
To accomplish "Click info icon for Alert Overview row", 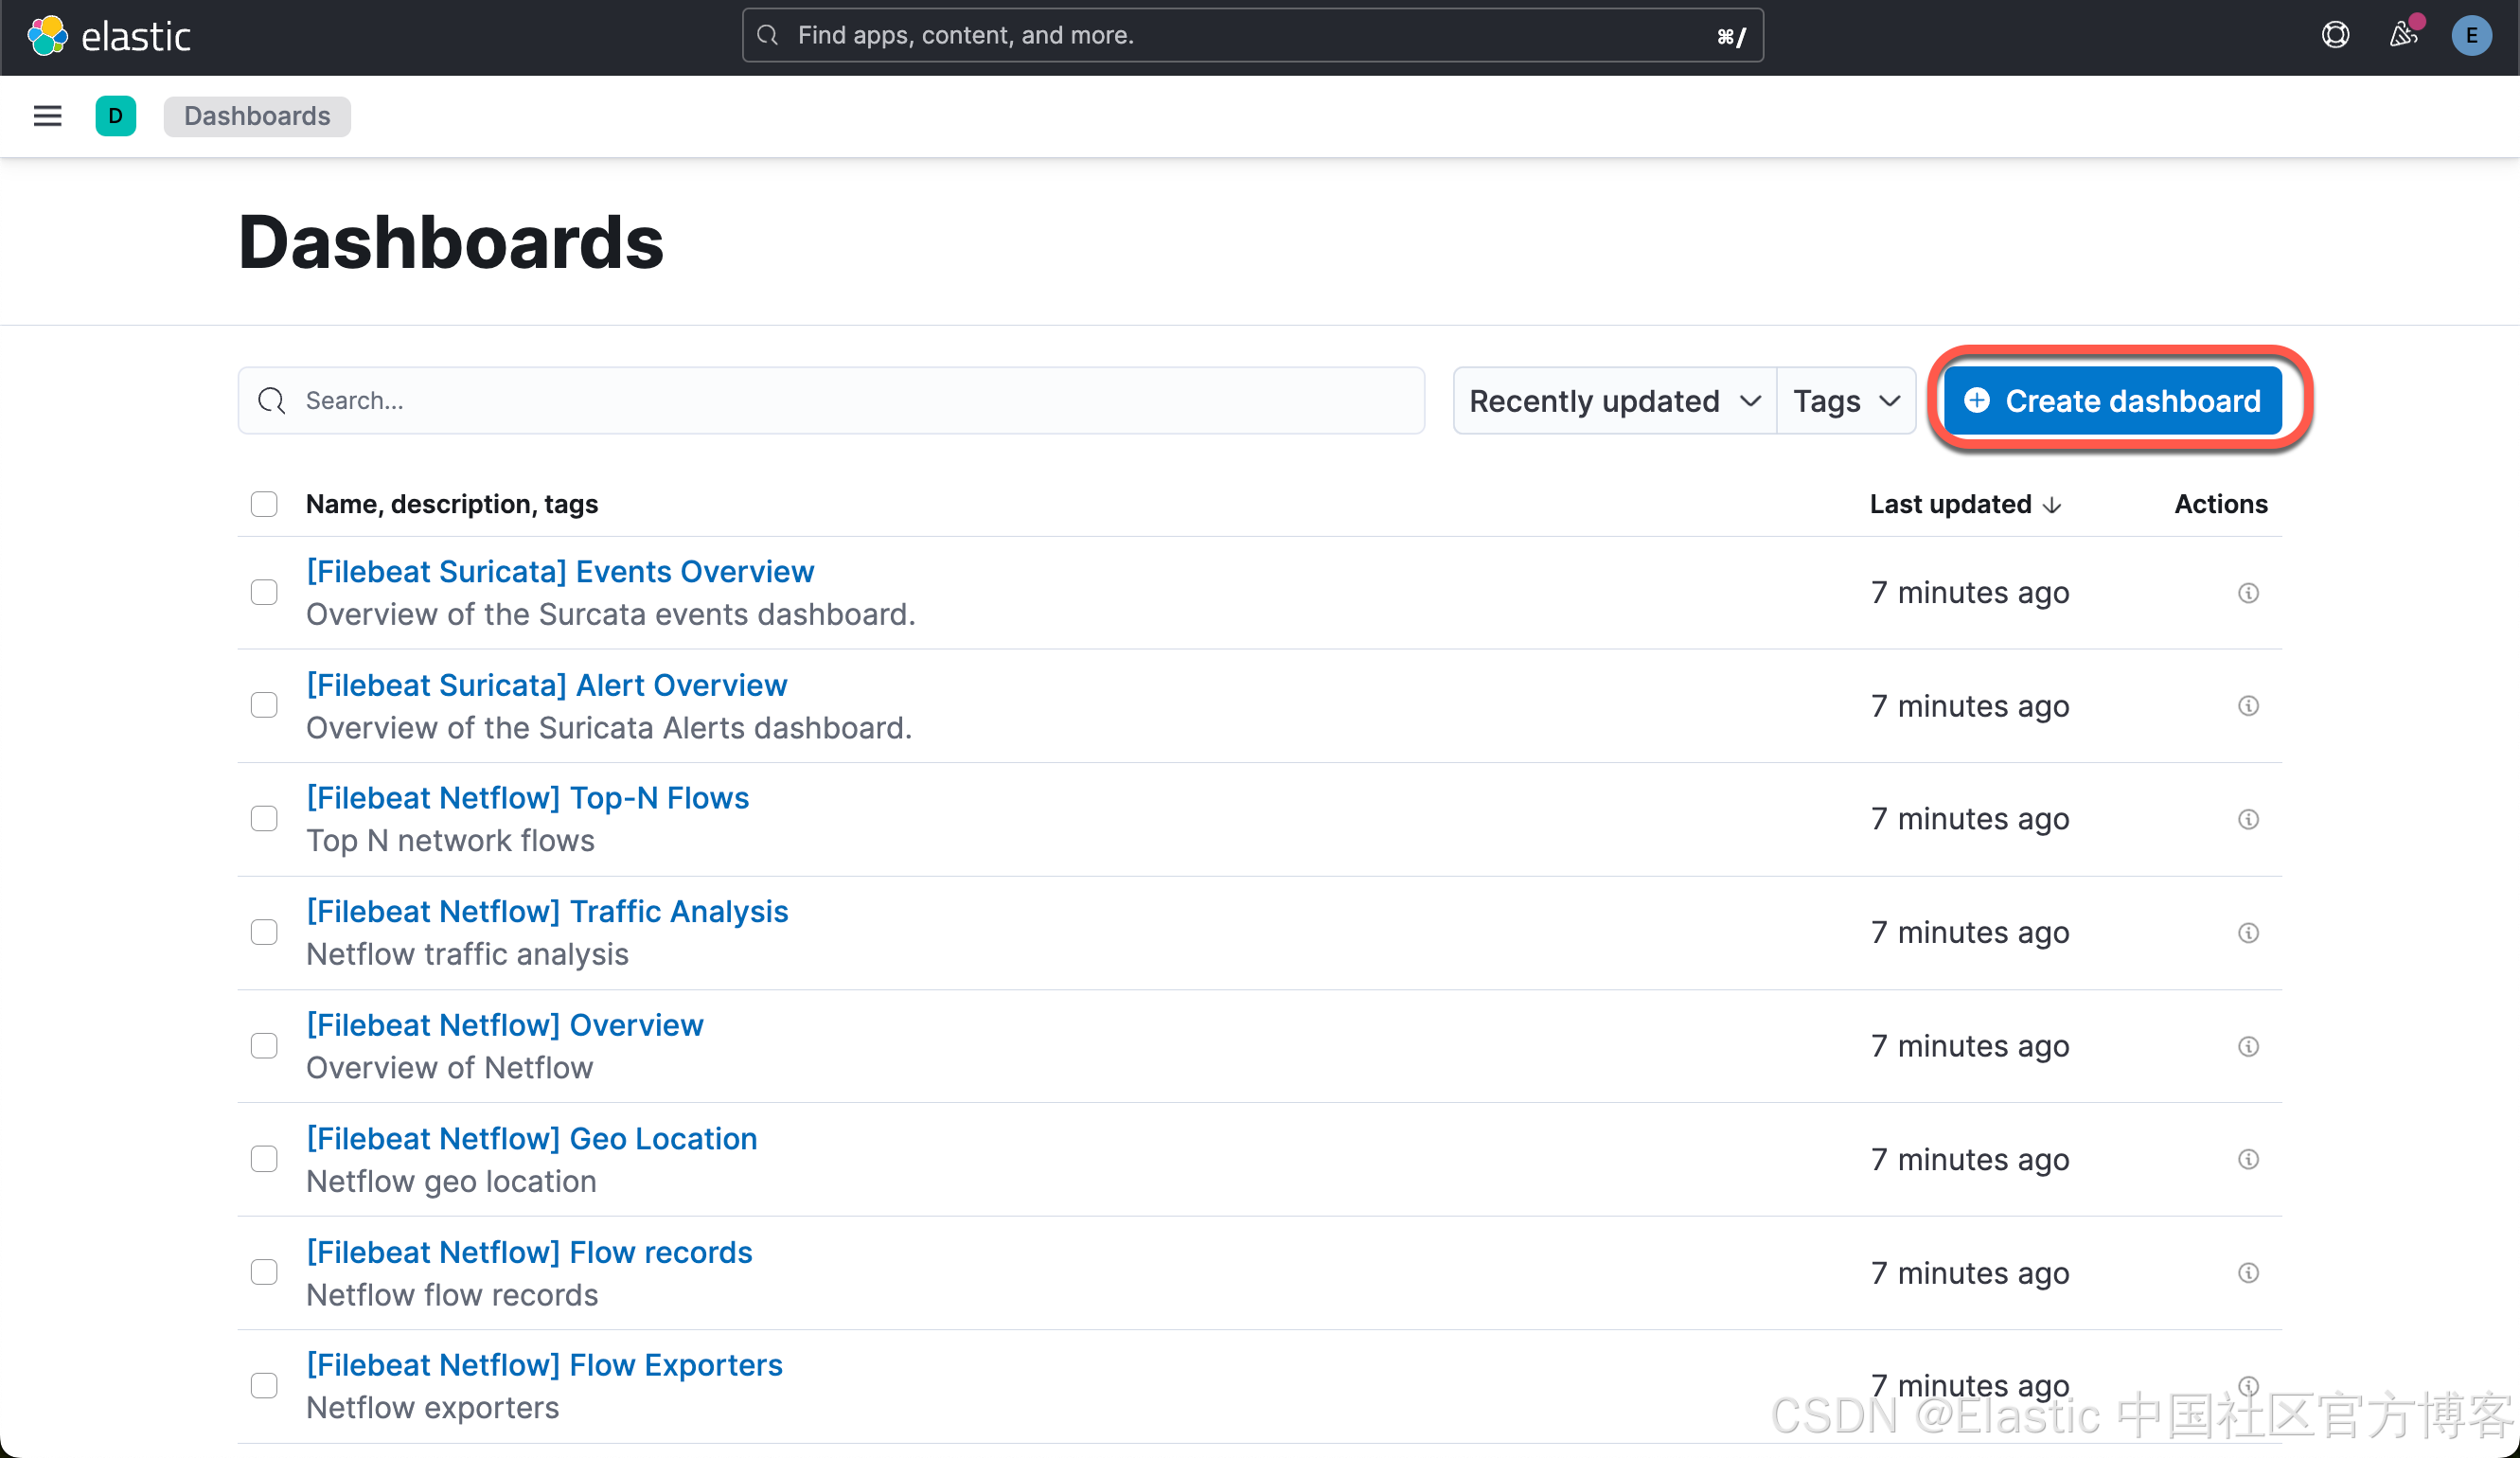I will [2248, 706].
